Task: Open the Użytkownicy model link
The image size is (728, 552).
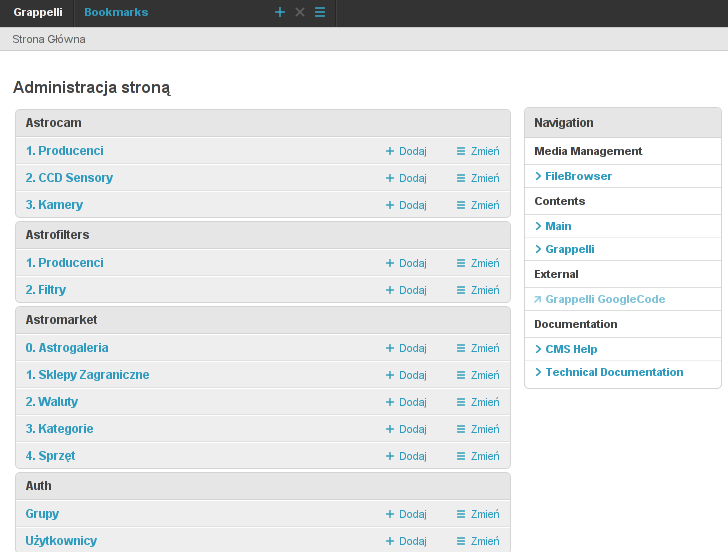Action: coord(61,541)
